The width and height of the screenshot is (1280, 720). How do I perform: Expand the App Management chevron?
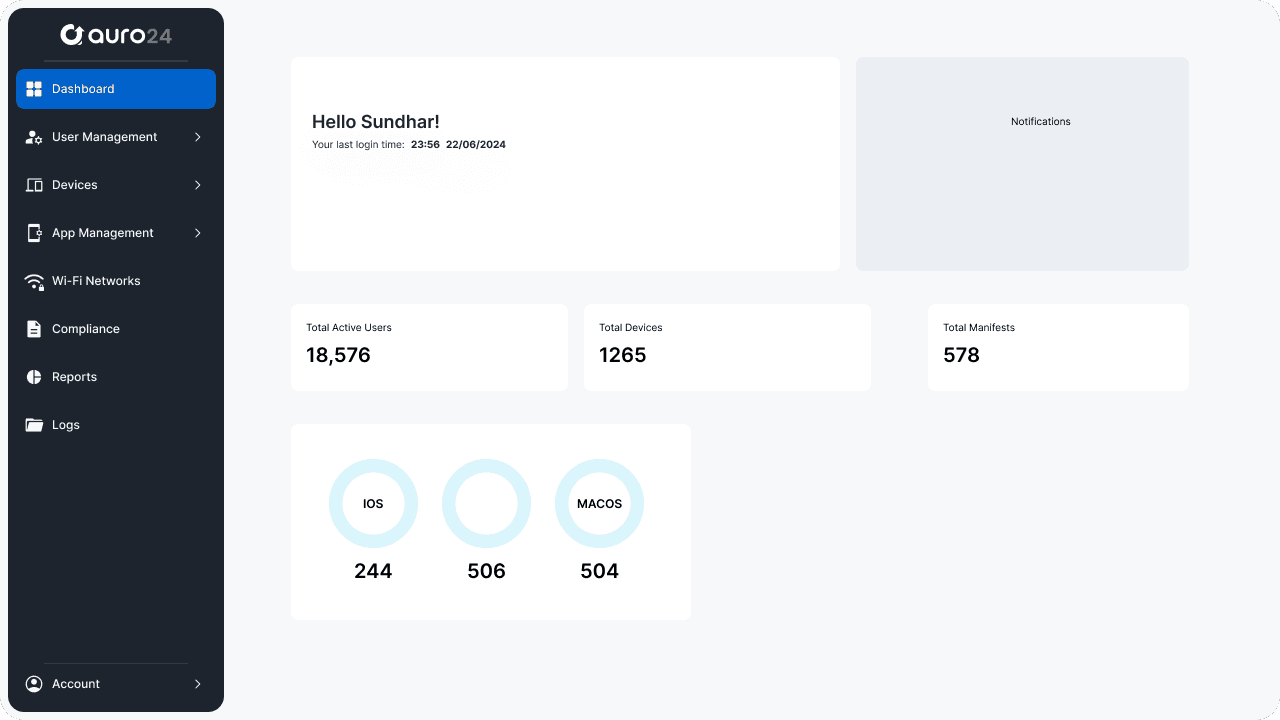[x=197, y=233]
